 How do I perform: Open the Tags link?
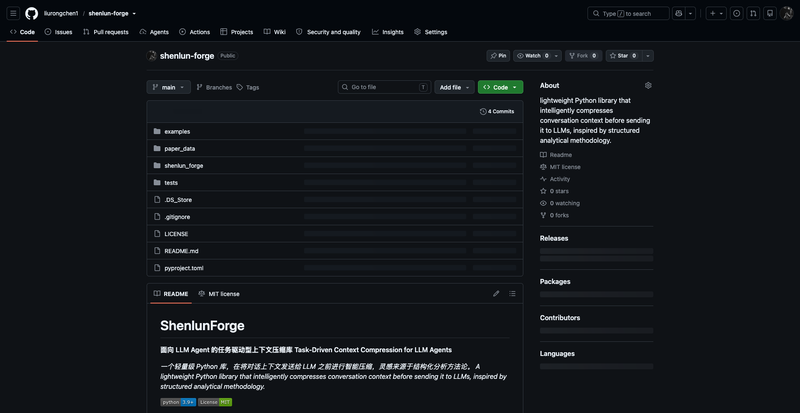click(x=248, y=87)
